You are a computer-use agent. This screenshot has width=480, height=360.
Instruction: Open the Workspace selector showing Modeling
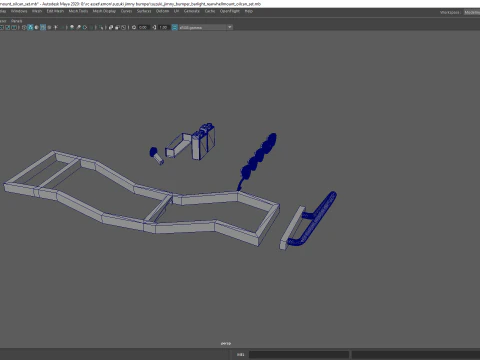click(472, 12)
